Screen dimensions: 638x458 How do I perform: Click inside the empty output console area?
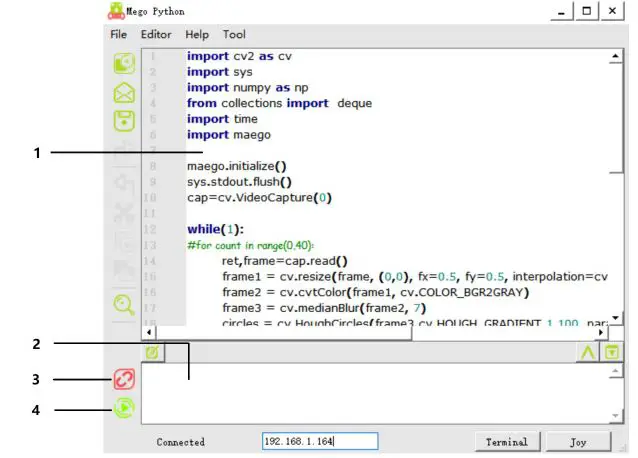(375, 394)
